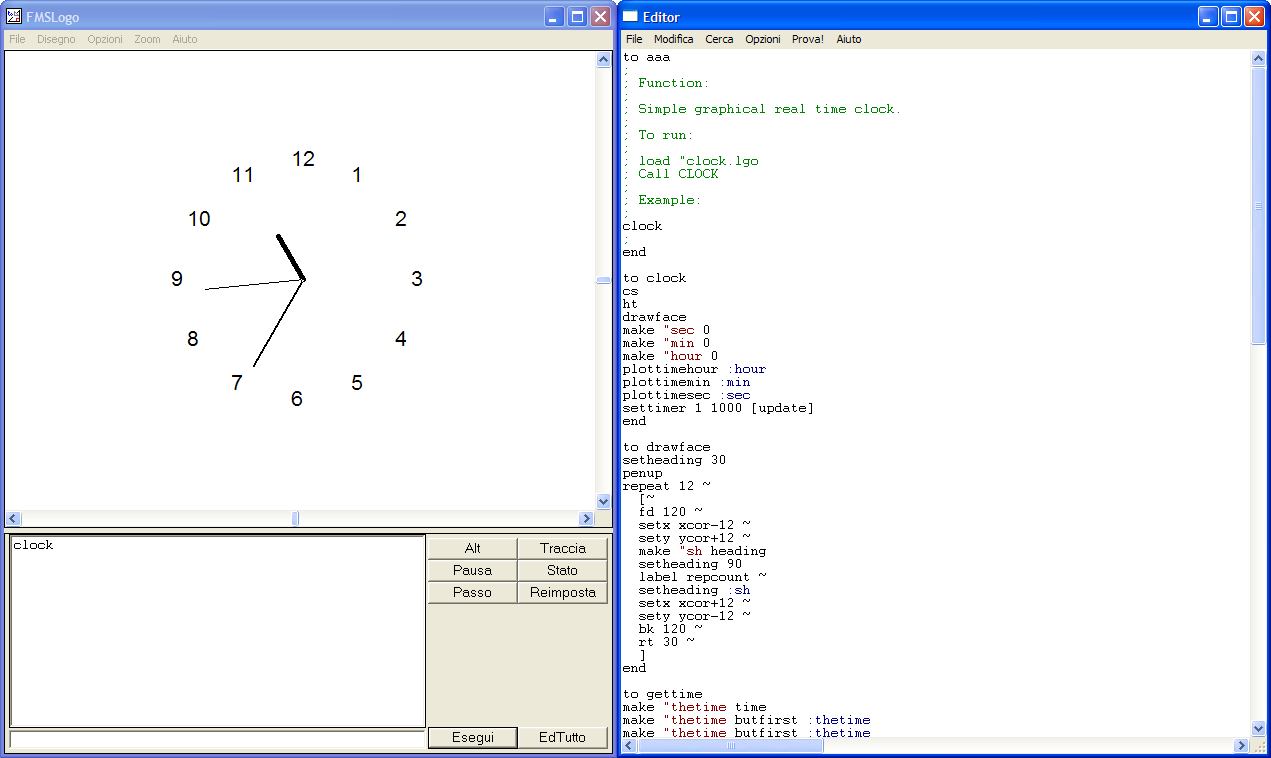
Task: Open Aiuto menu in Editor window
Action: 849,39
